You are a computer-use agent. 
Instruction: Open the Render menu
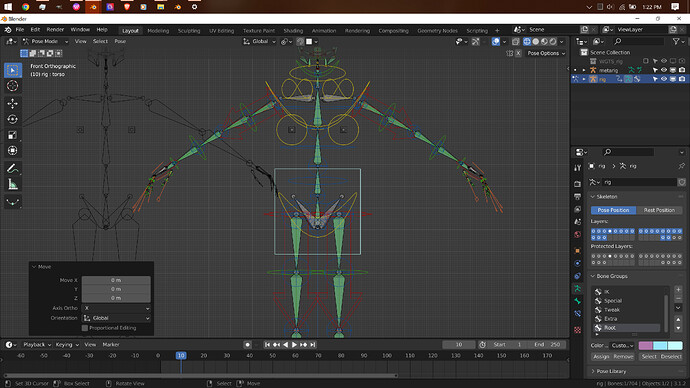[x=55, y=30]
